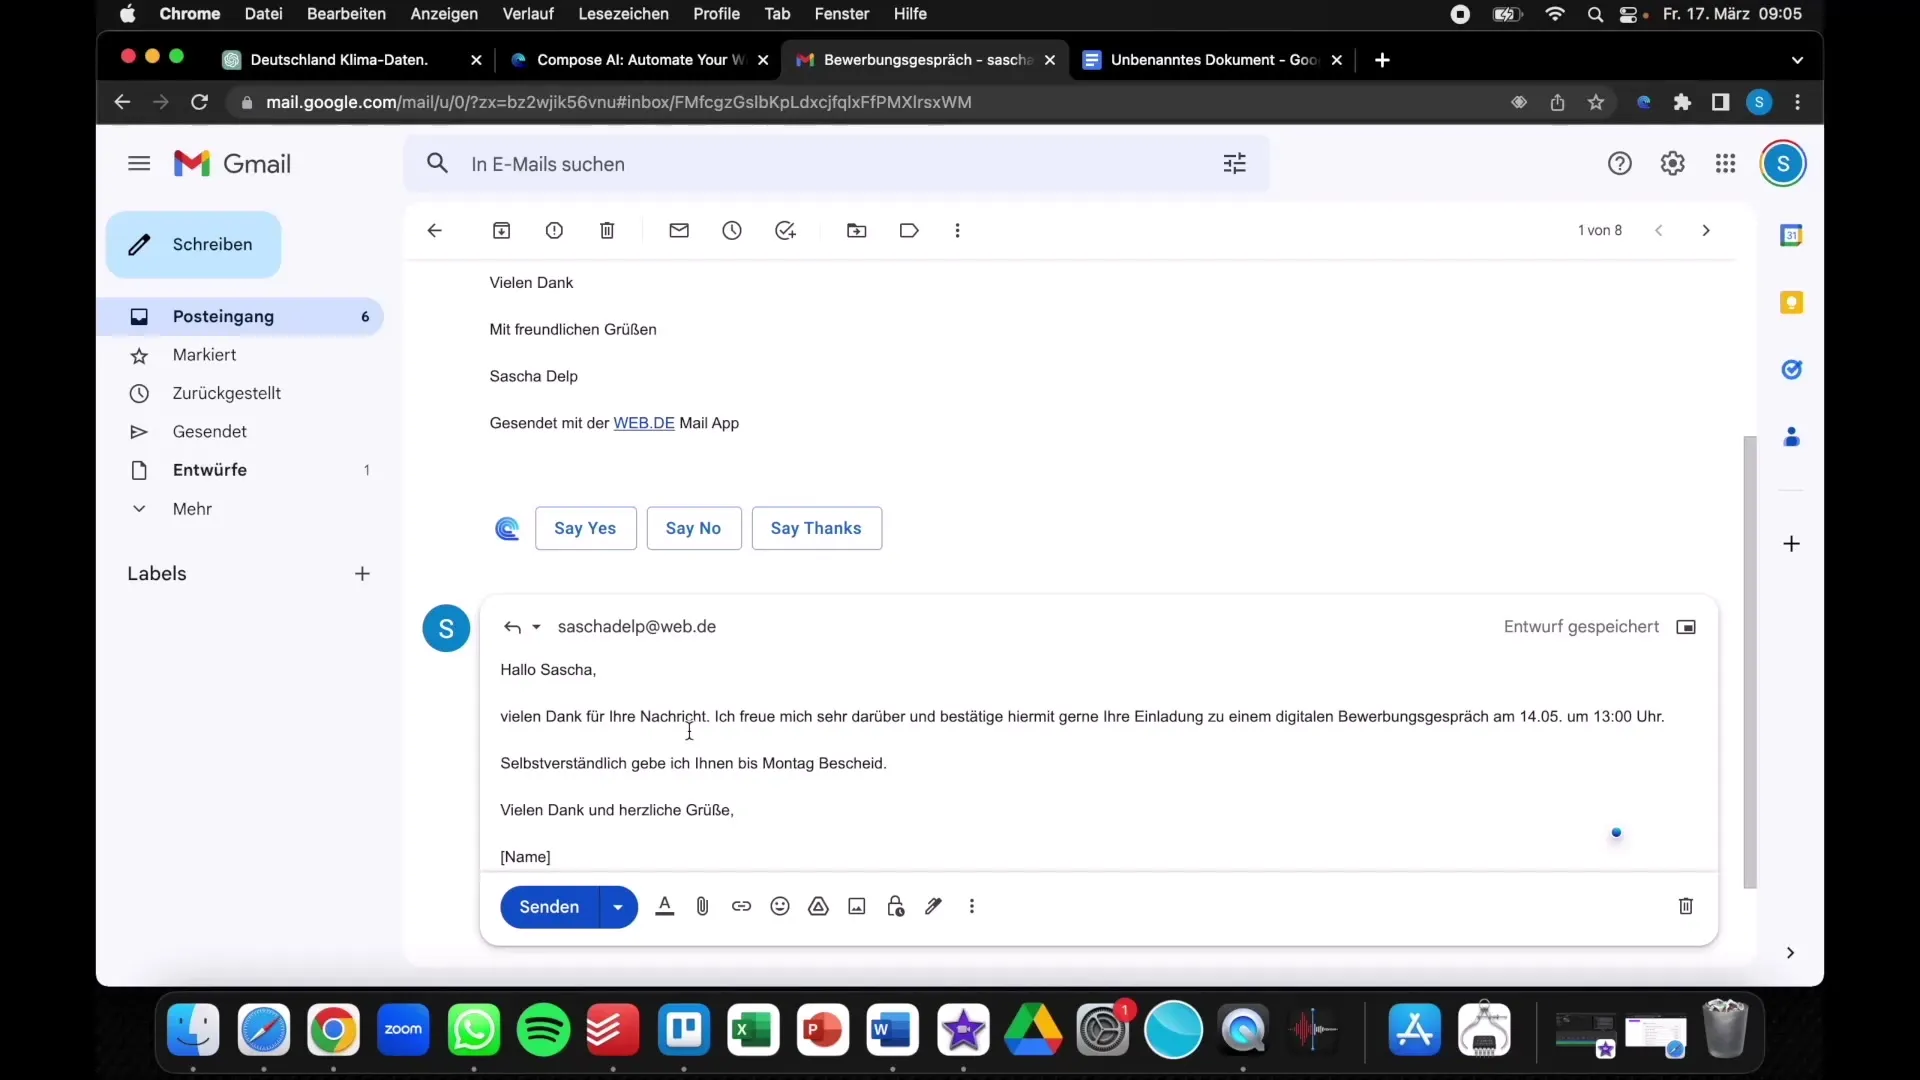1920x1080 pixels.
Task: Open Google Keep side panel
Action: 1791,302
